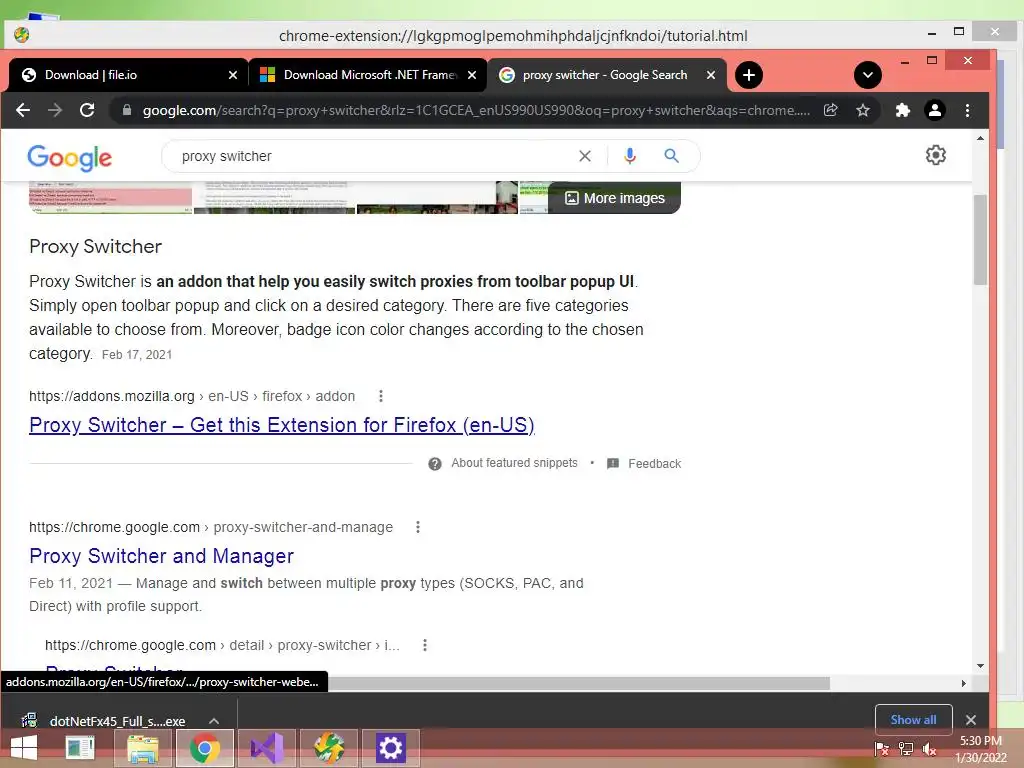Open the gear settings app in taskbar
Viewport: 1024px width, 768px height.
391,748
